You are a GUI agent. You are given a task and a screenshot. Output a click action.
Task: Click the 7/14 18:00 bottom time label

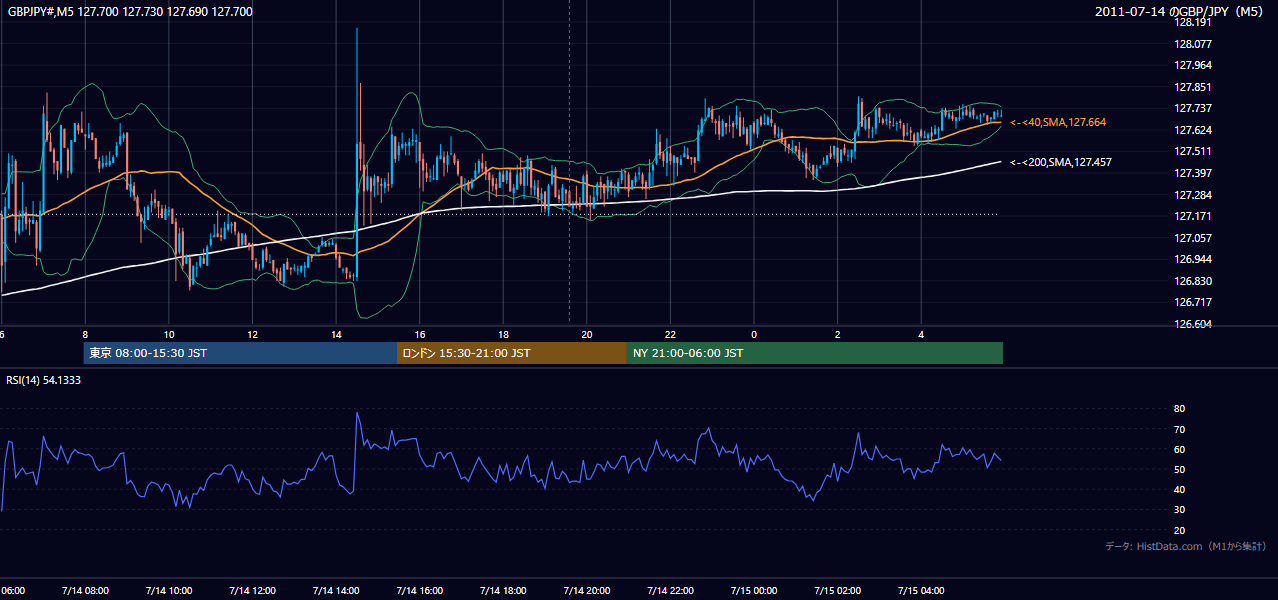point(503,591)
